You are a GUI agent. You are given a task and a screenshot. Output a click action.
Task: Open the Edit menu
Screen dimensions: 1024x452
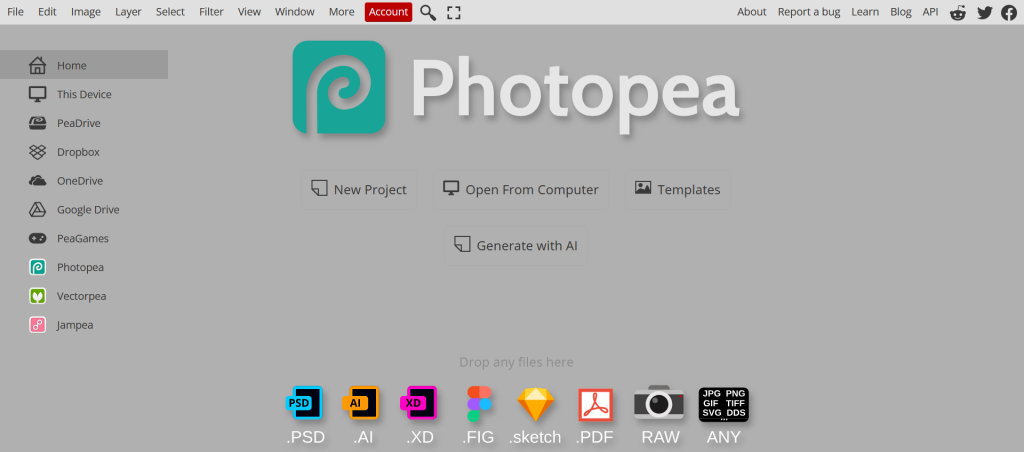(47, 12)
